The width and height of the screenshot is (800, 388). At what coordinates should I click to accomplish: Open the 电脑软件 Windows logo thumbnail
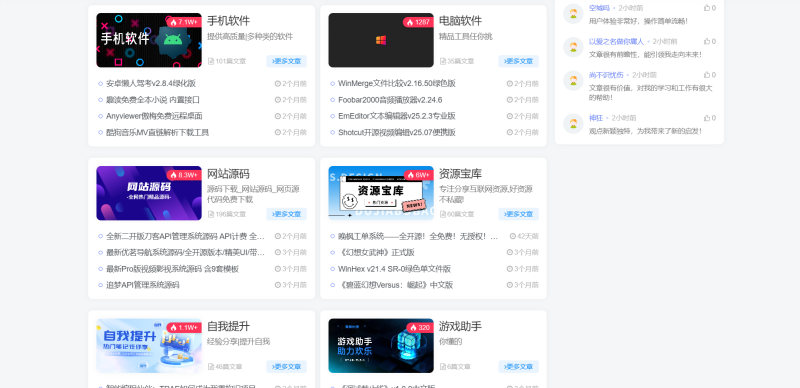pos(381,40)
